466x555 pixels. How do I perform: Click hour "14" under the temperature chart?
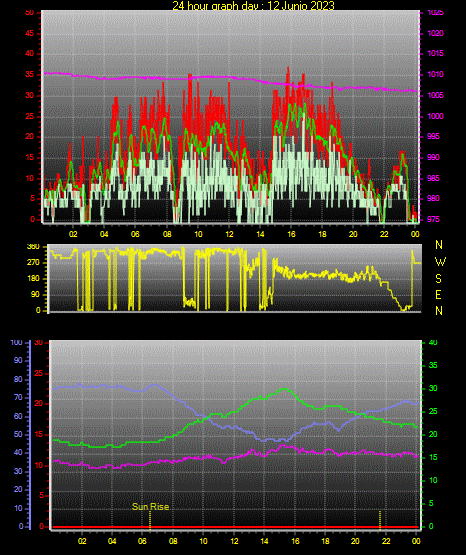point(264,541)
